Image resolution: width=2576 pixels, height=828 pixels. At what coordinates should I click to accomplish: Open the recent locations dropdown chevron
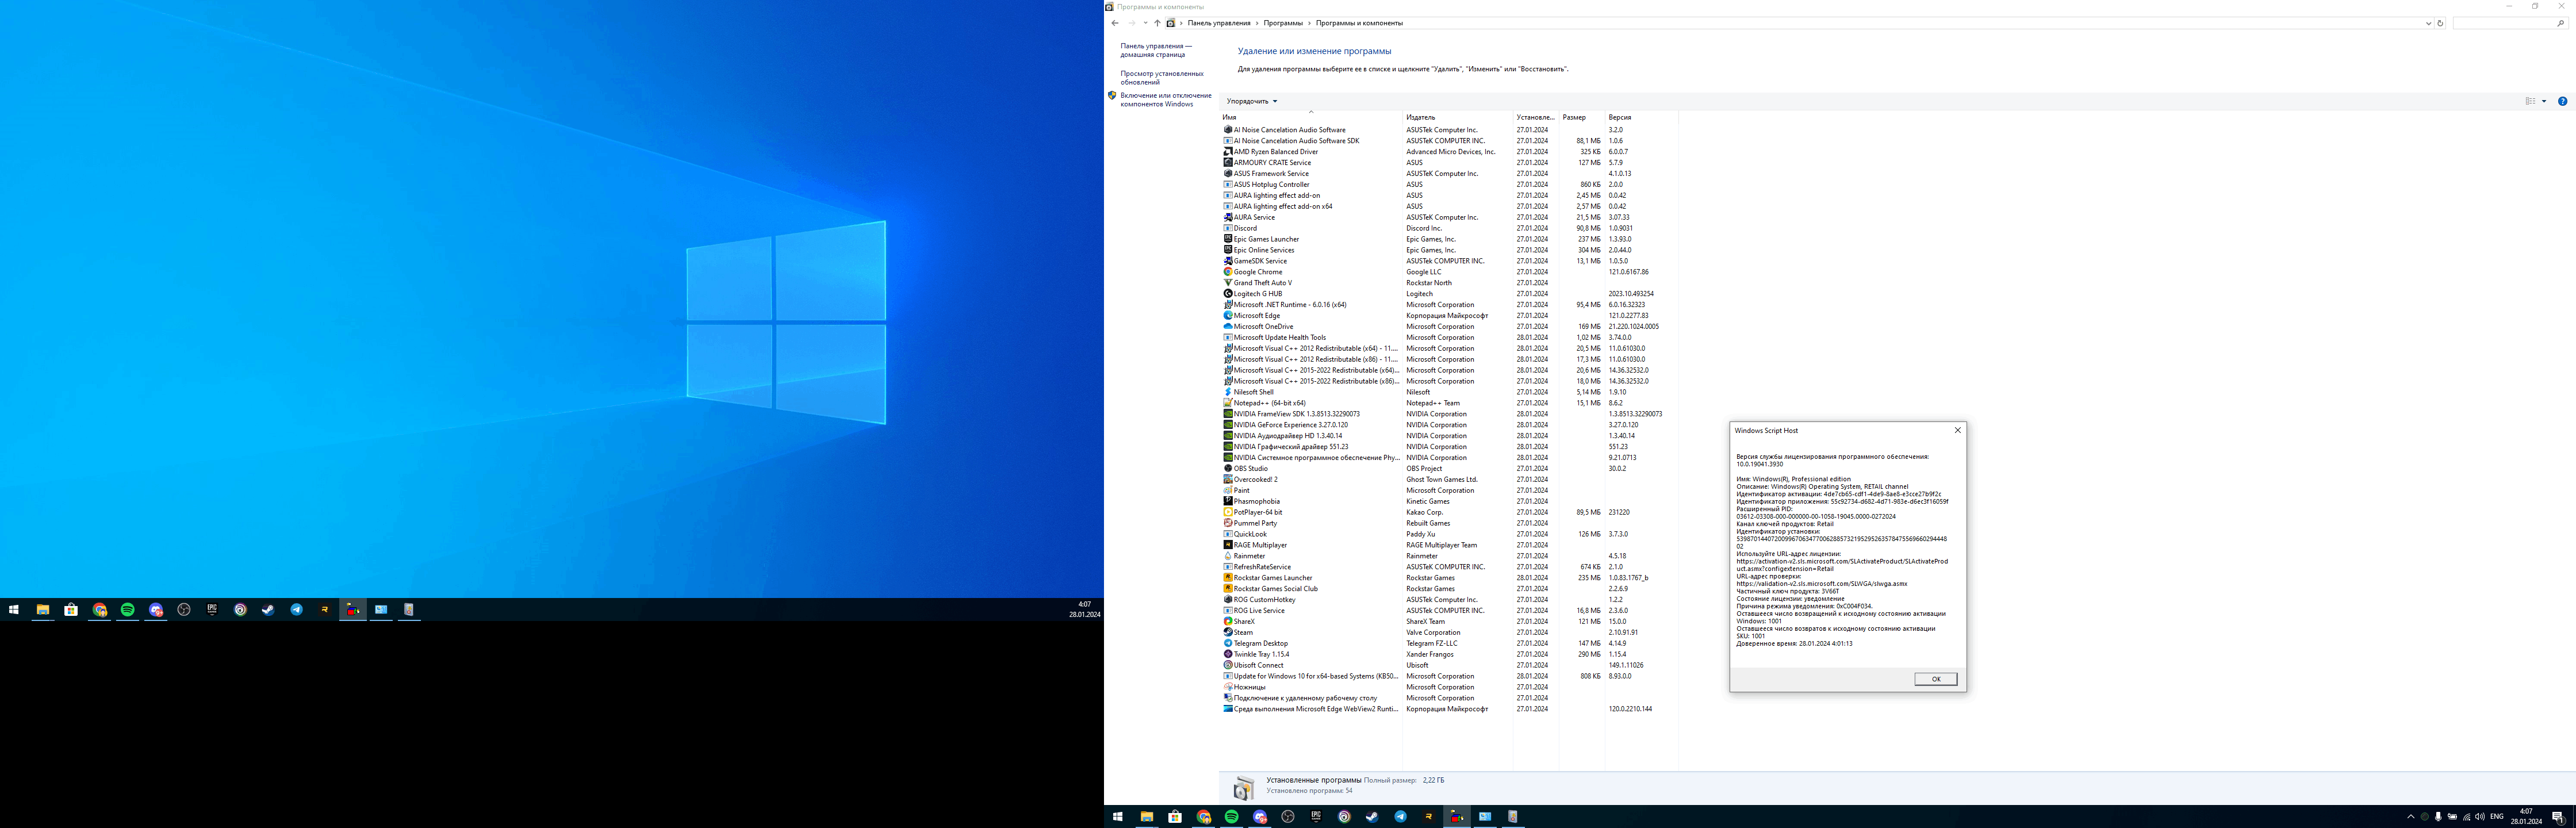point(1145,23)
